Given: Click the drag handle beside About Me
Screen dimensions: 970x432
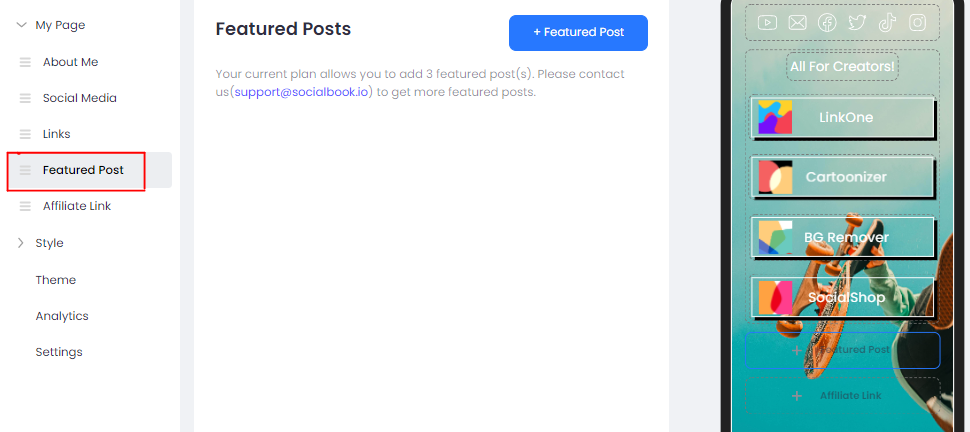Looking at the screenshot, I should [25, 62].
